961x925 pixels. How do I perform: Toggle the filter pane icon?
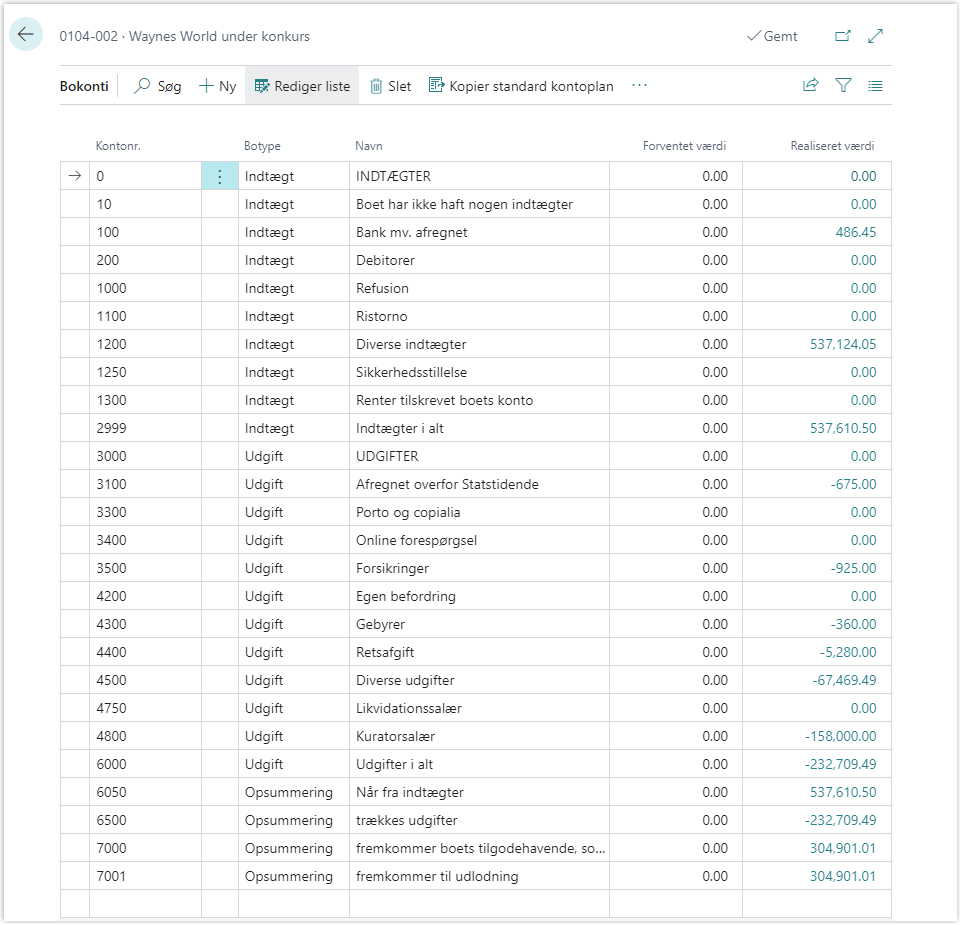pyautogui.click(x=843, y=86)
